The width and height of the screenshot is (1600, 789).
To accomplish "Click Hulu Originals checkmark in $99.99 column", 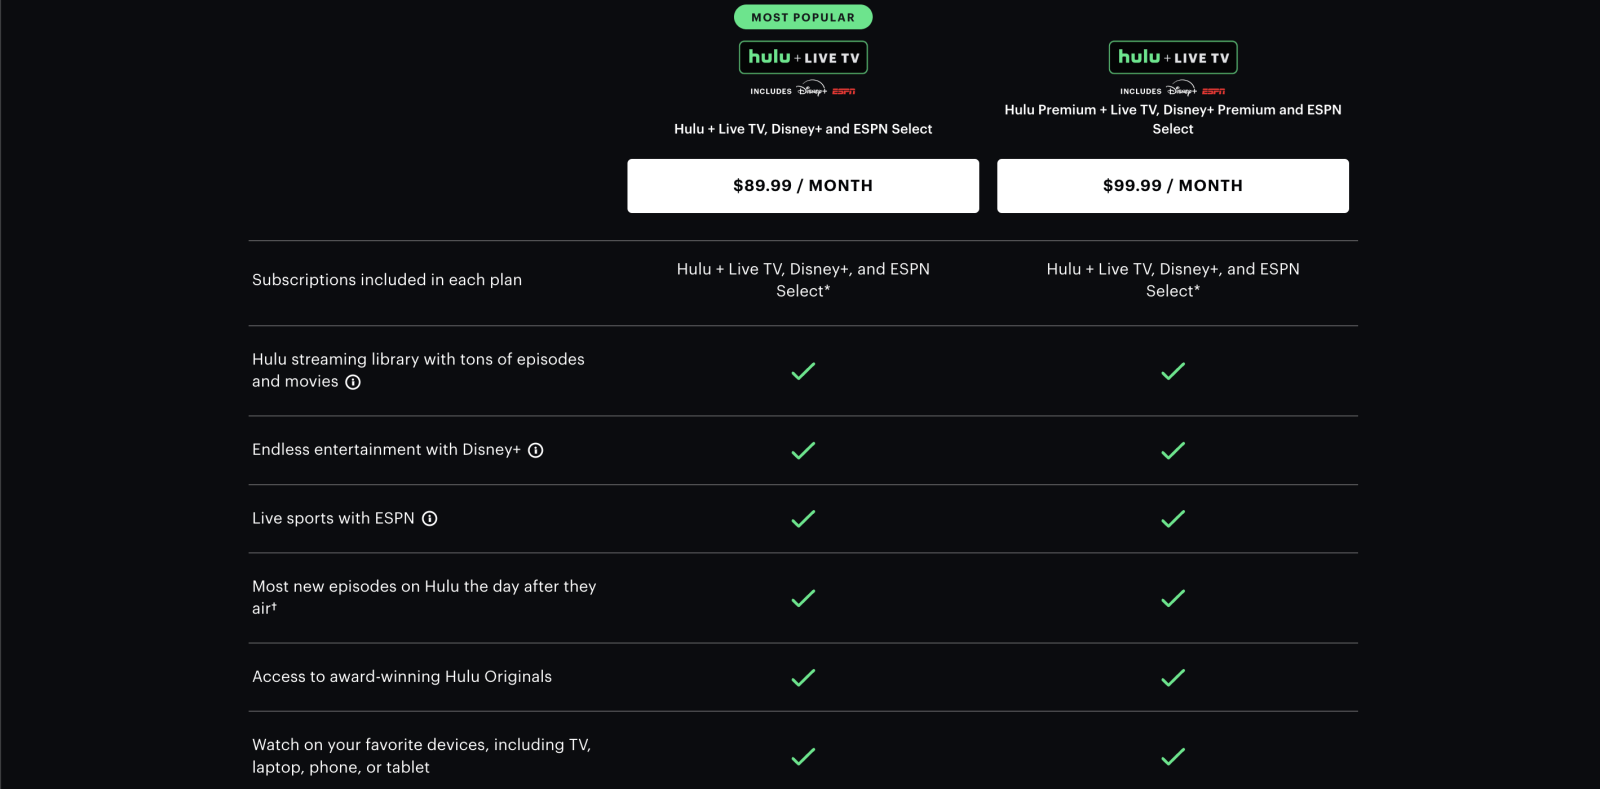I will 1173,677.
